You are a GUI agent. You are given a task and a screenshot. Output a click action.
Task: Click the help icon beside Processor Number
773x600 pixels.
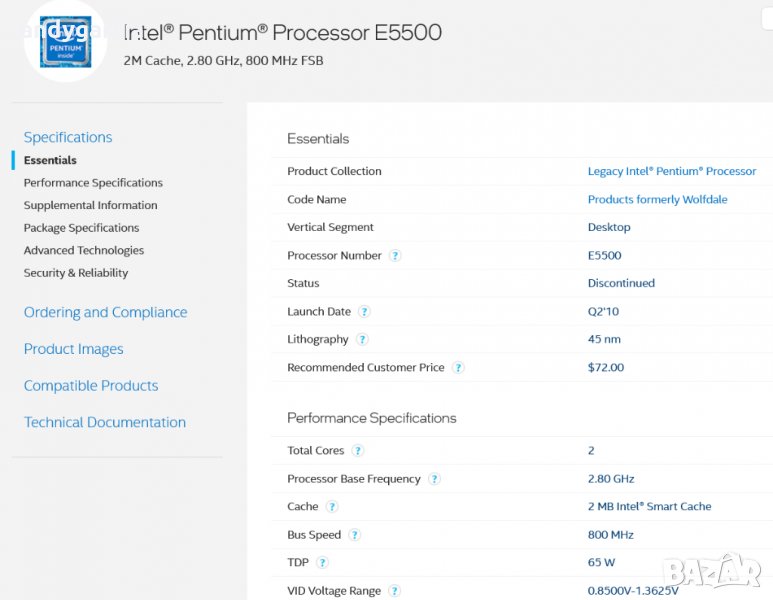pos(395,256)
